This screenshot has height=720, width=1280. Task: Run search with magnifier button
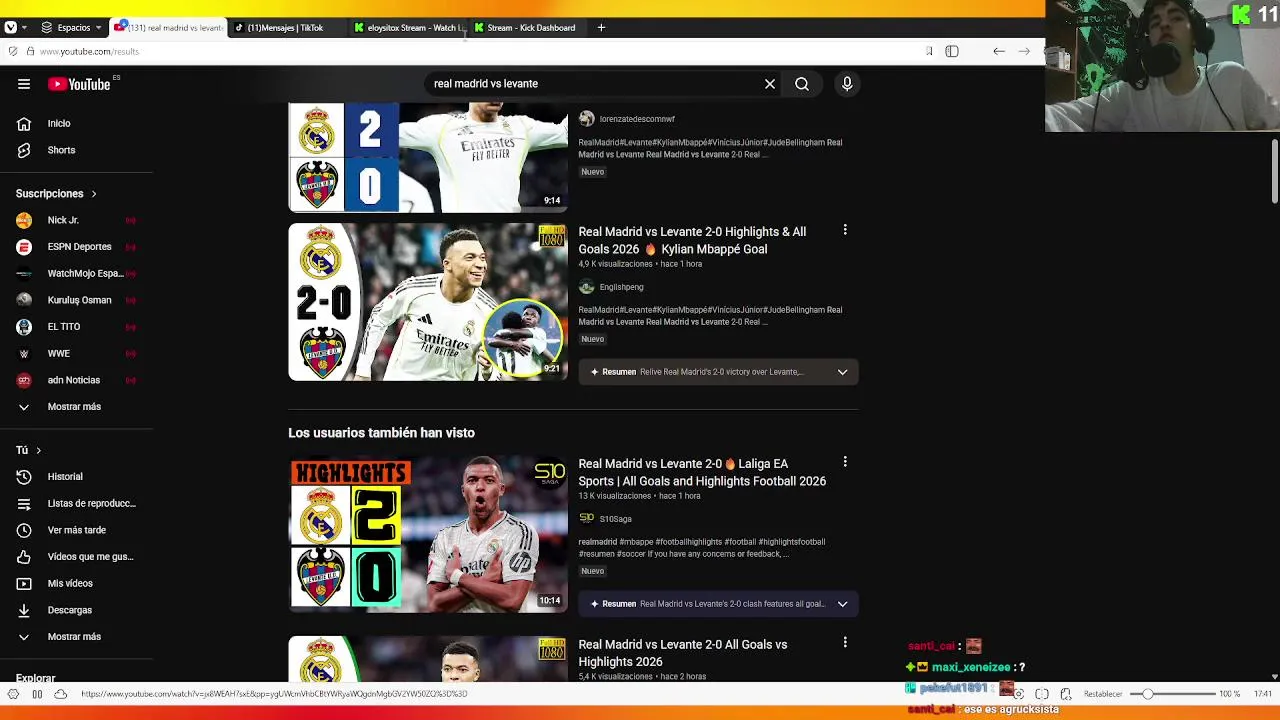(802, 84)
